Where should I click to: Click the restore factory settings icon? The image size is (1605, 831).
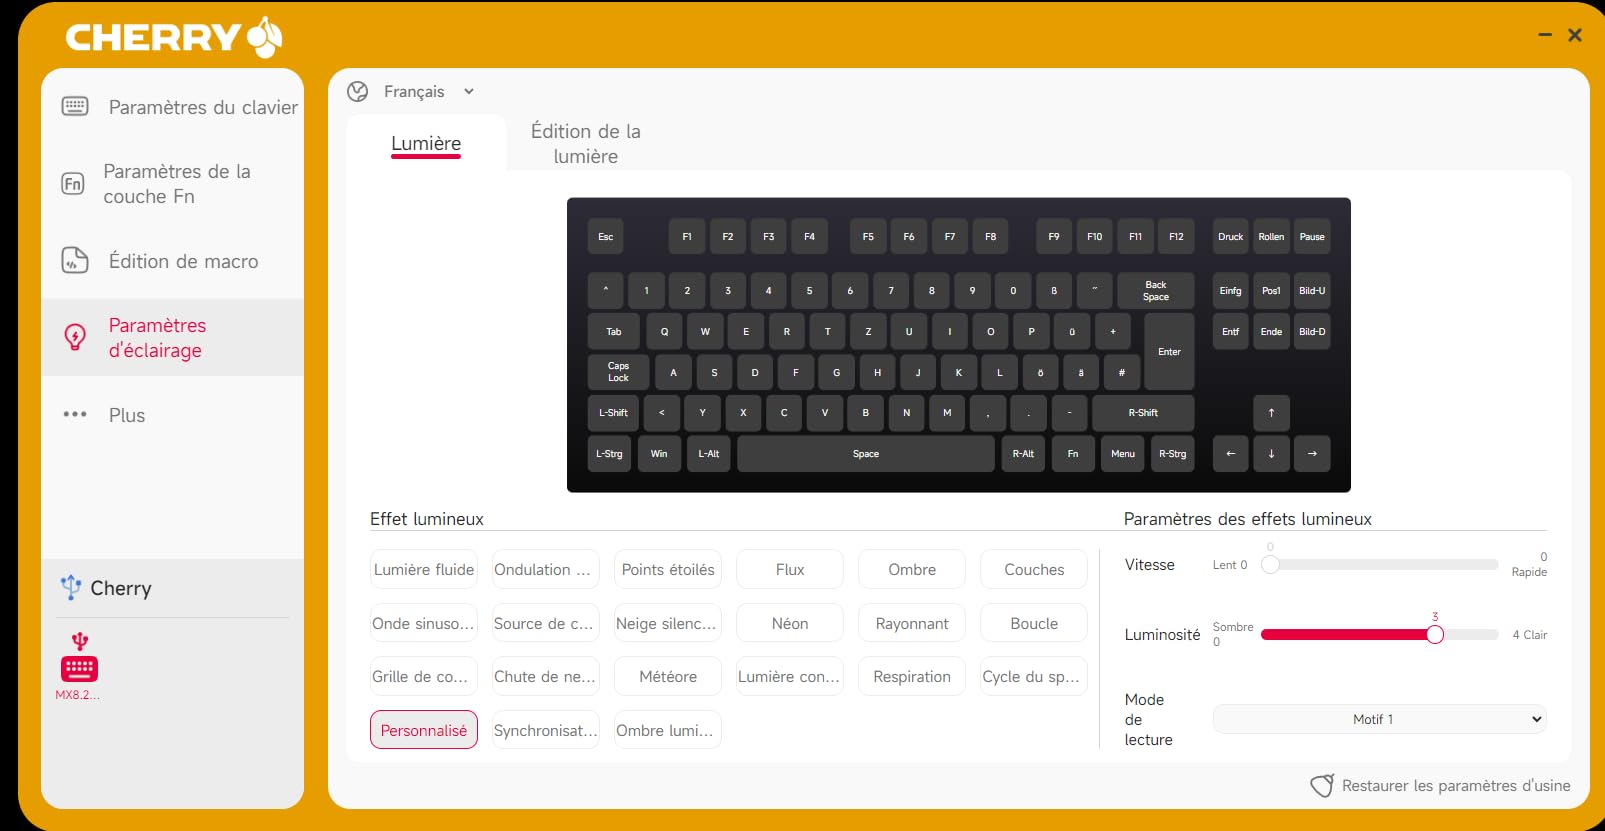tap(1322, 786)
